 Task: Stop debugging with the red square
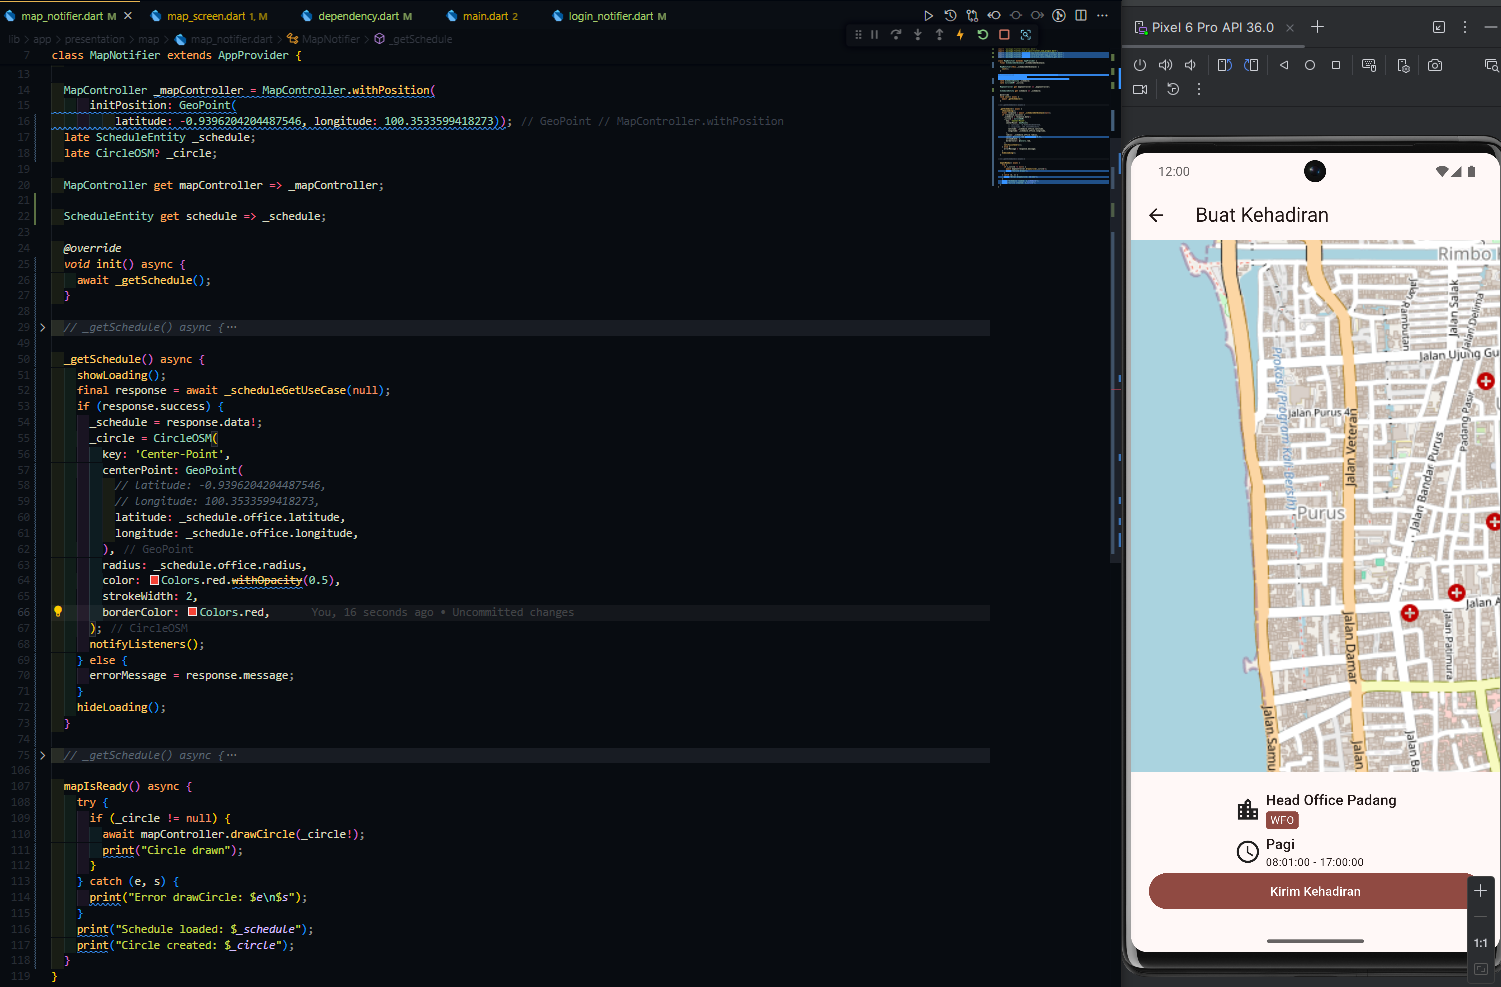click(1004, 35)
